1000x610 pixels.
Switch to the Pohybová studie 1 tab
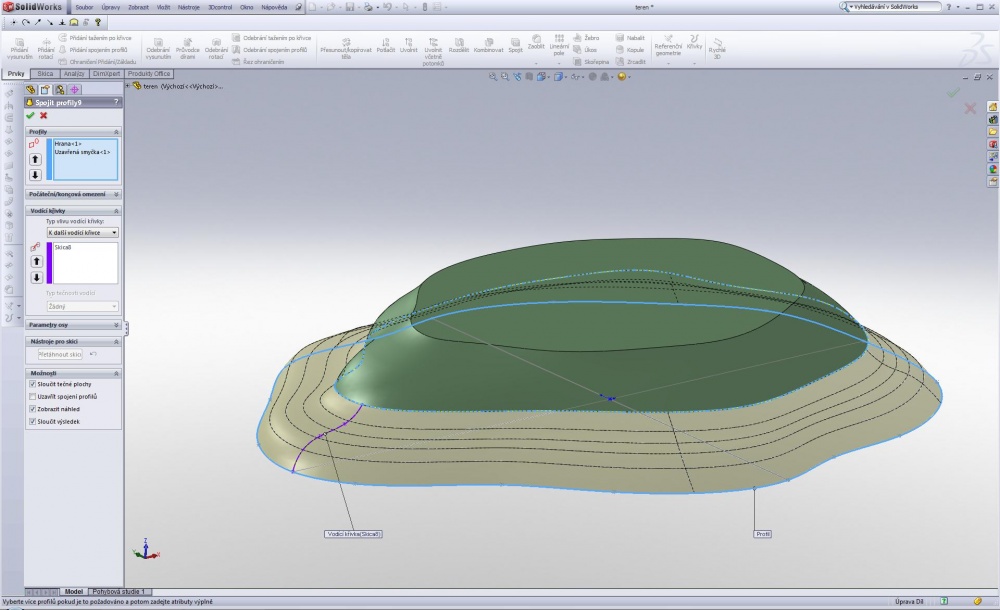pos(119,591)
